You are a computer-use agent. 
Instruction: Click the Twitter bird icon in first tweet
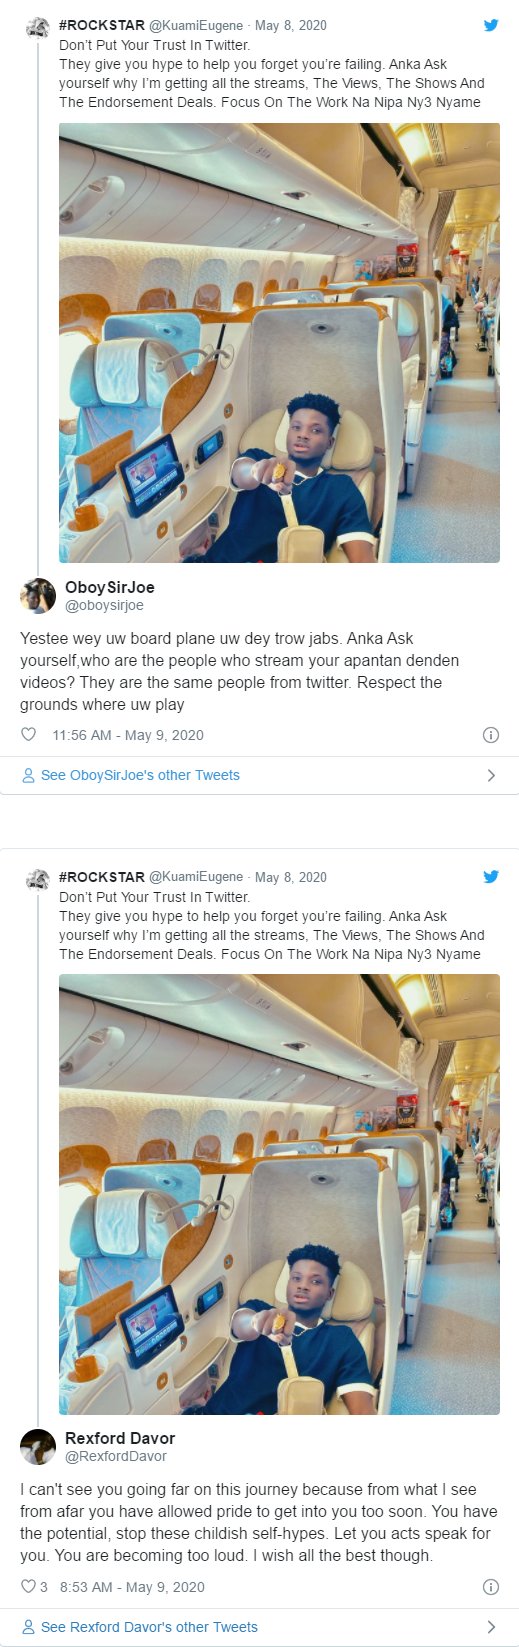[x=491, y=25]
